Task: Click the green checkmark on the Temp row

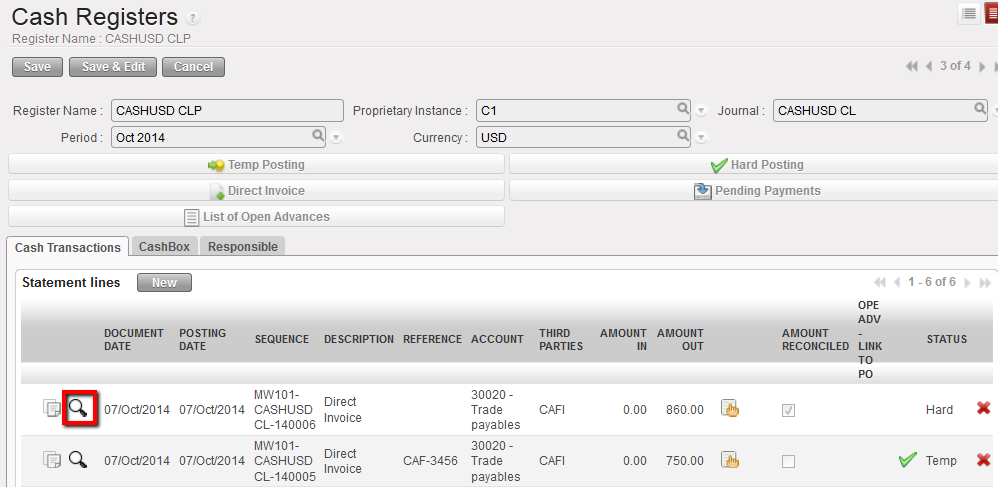Action: 907,460
